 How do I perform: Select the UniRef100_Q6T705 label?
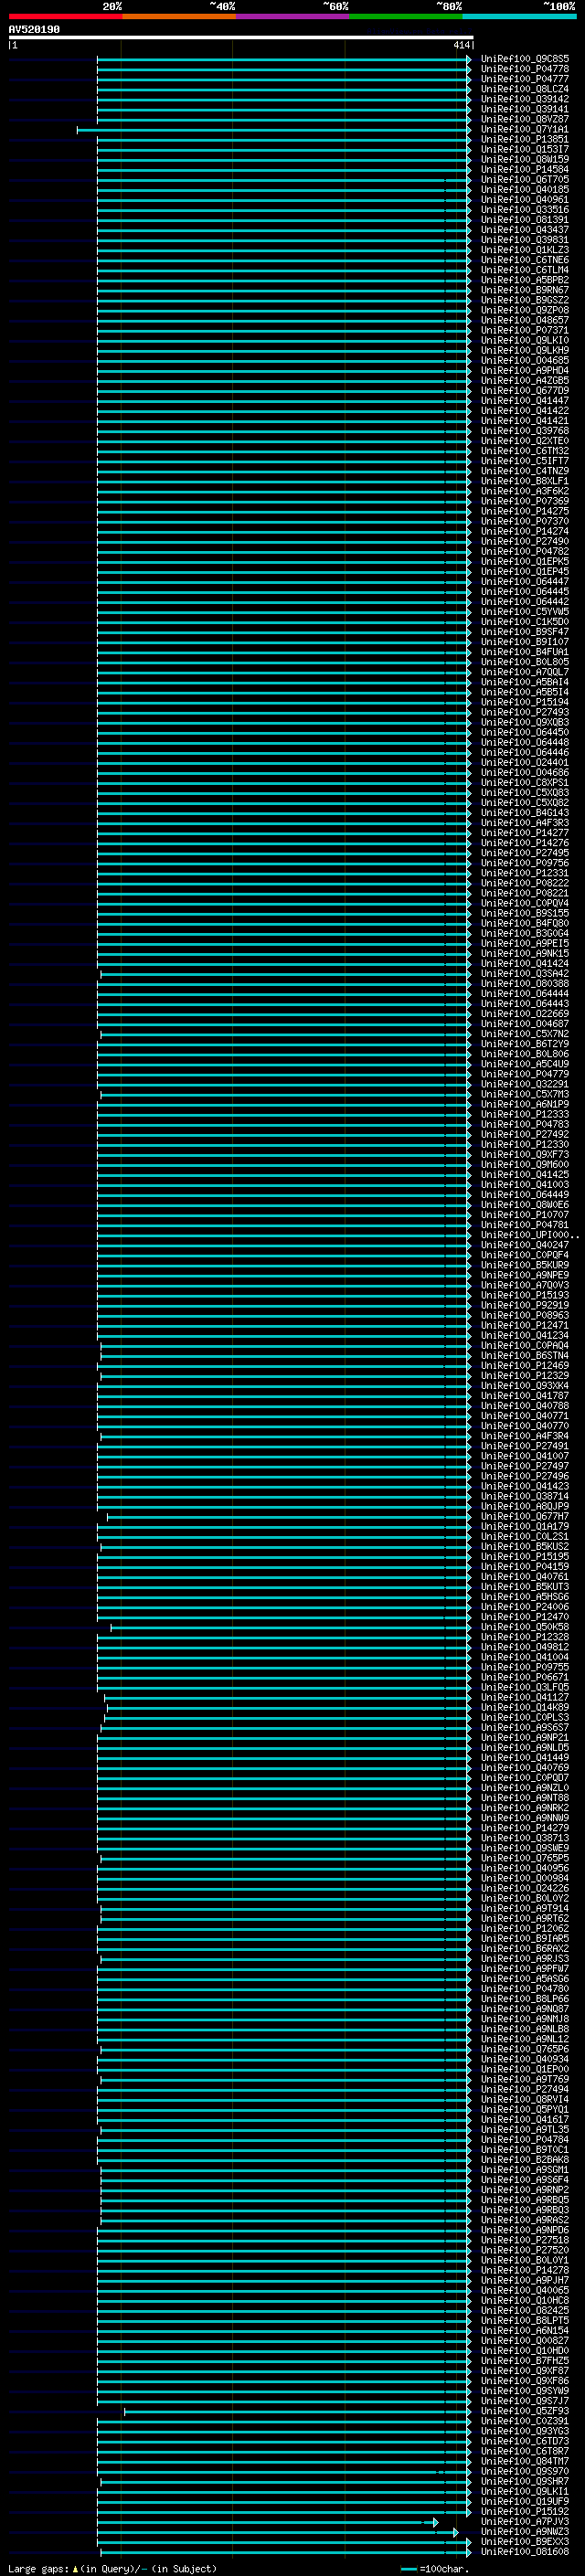click(x=524, y=179)
